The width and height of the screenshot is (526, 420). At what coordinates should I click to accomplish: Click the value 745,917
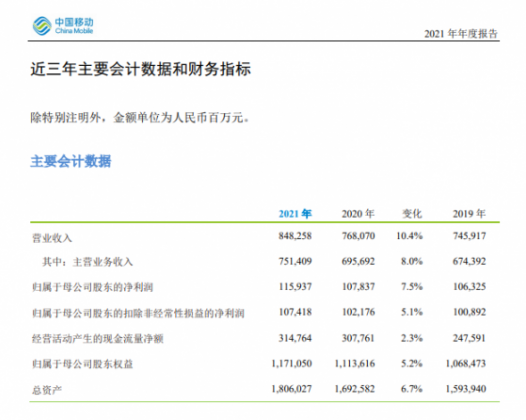click(469, 236)
